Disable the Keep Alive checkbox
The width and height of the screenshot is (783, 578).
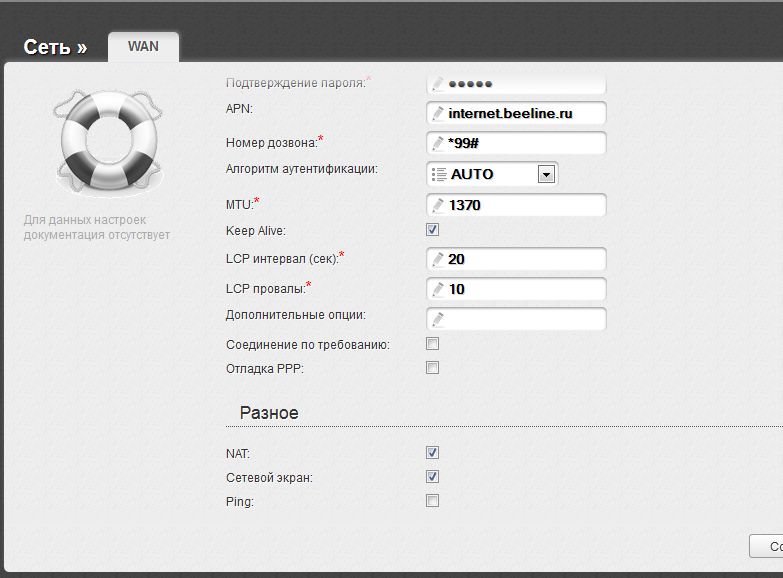pyautogui.click(x=432, y=230)
